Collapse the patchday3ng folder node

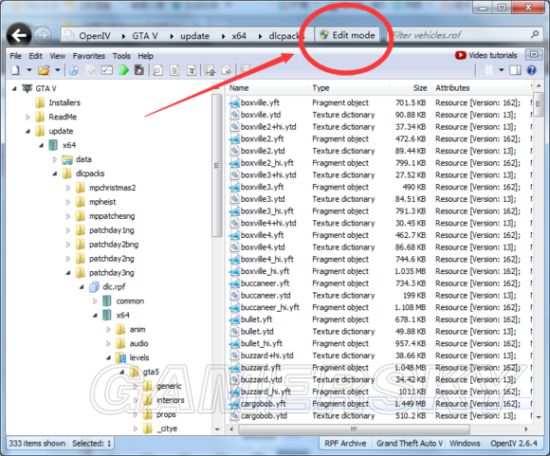(68, 273)
